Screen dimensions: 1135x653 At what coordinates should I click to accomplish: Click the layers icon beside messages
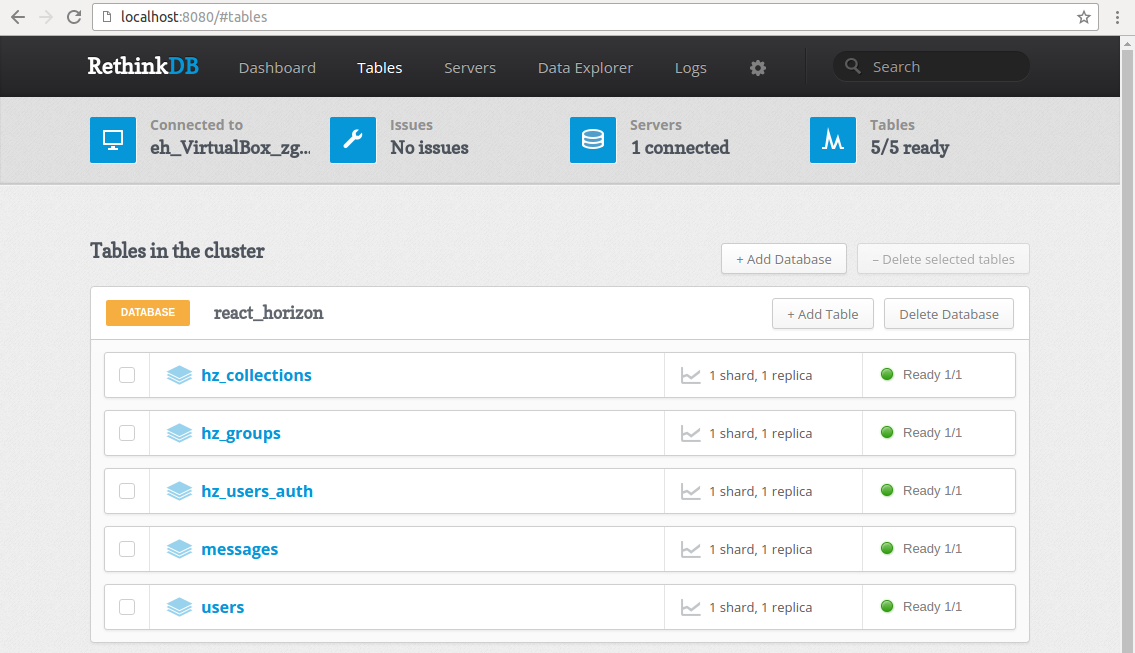click(179, 549)
